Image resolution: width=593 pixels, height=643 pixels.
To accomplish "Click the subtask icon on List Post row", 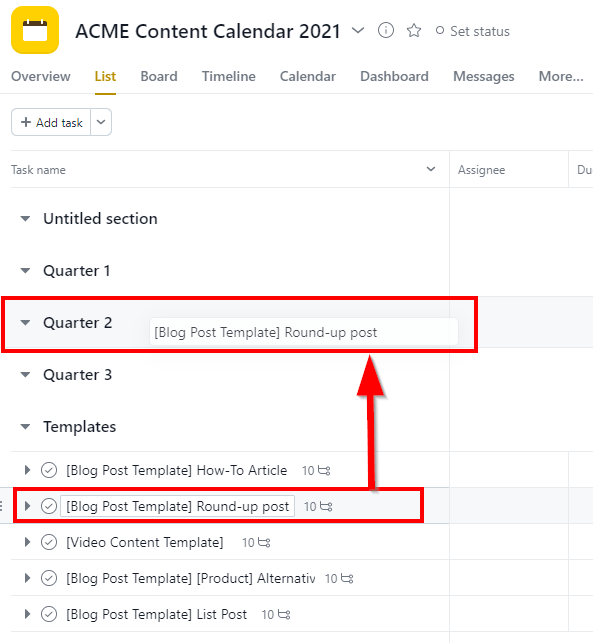I will (x=284, y=614).
